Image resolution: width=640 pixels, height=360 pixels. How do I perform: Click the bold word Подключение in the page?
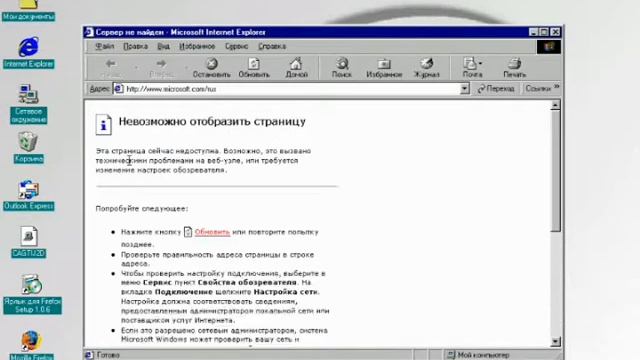tap(184, 292)
